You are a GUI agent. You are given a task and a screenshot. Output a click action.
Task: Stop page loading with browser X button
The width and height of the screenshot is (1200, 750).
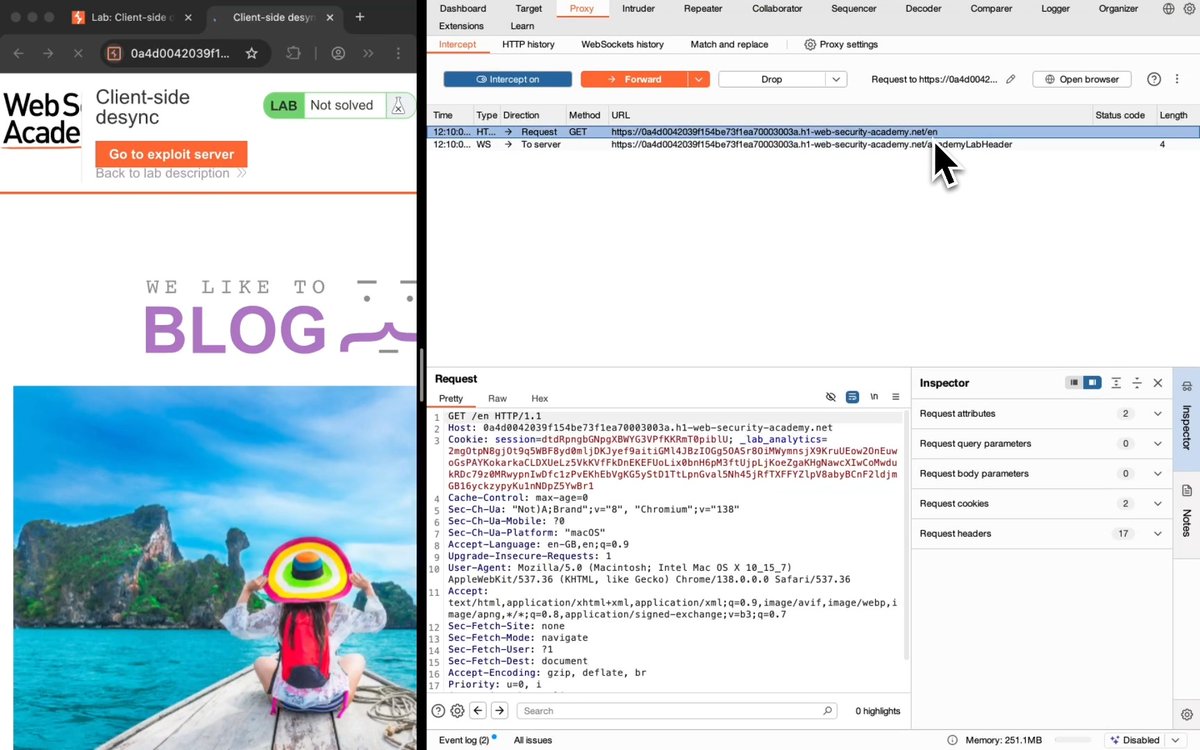pyautogui.click(x=78, y=53)
